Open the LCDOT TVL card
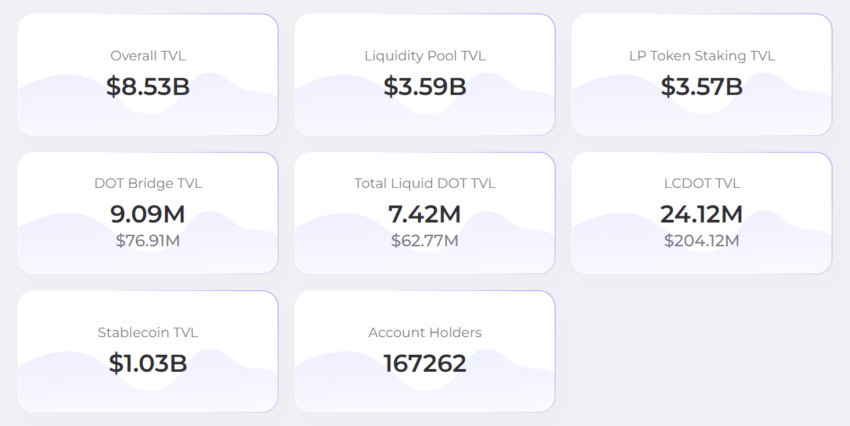Image resolution: width=850 pixels, height=426 pixels. click(x=702, y=213)
